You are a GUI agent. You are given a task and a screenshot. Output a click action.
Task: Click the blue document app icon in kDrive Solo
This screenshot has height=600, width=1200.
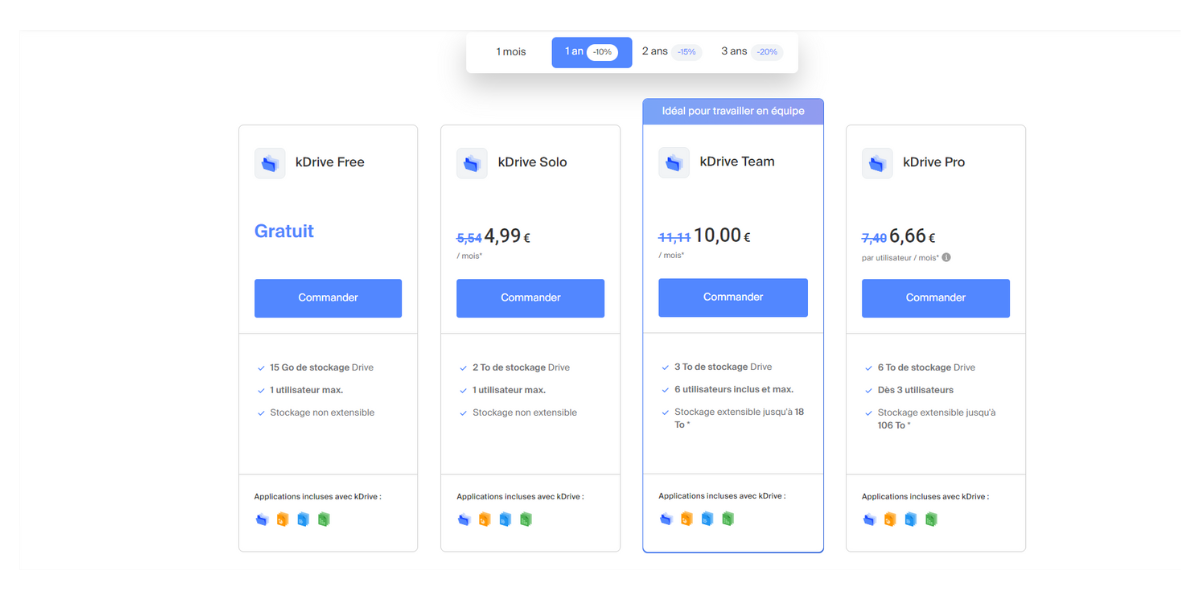tap(505, 520)
